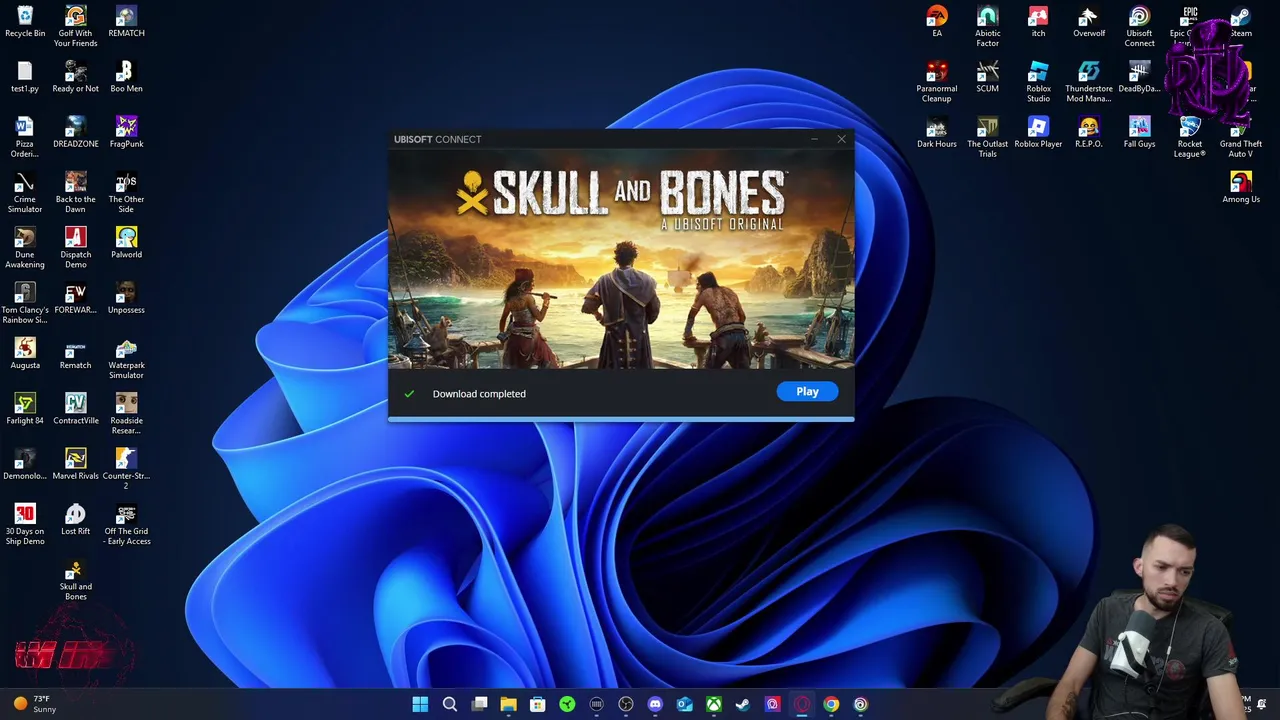Open the DeadByDaylight shortcut
This screenshot has width=1280, height=720.
[x=1139, y=77]
